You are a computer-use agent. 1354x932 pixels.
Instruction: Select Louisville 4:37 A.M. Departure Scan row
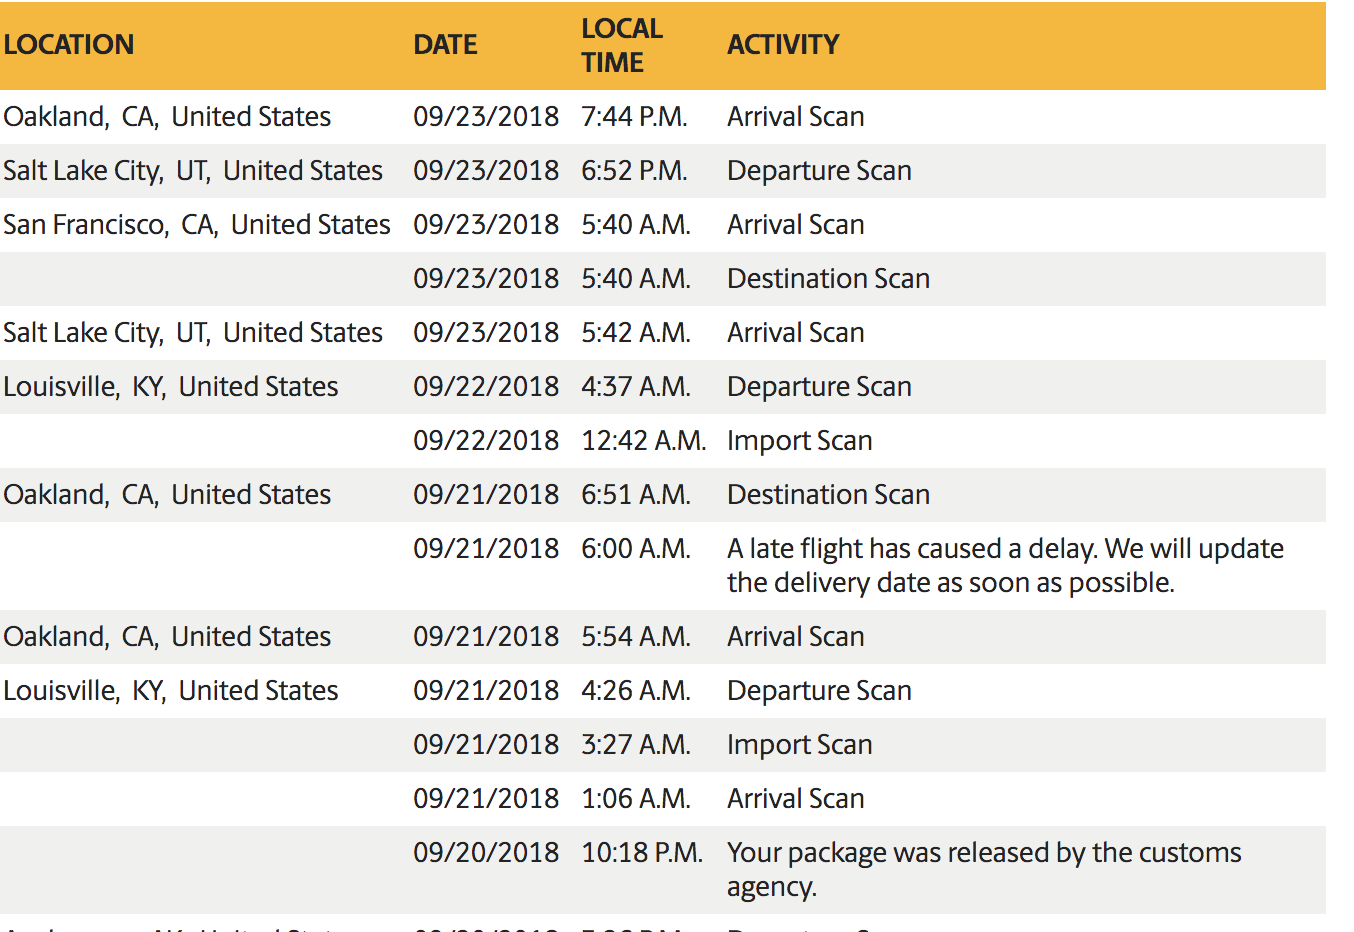663,387
